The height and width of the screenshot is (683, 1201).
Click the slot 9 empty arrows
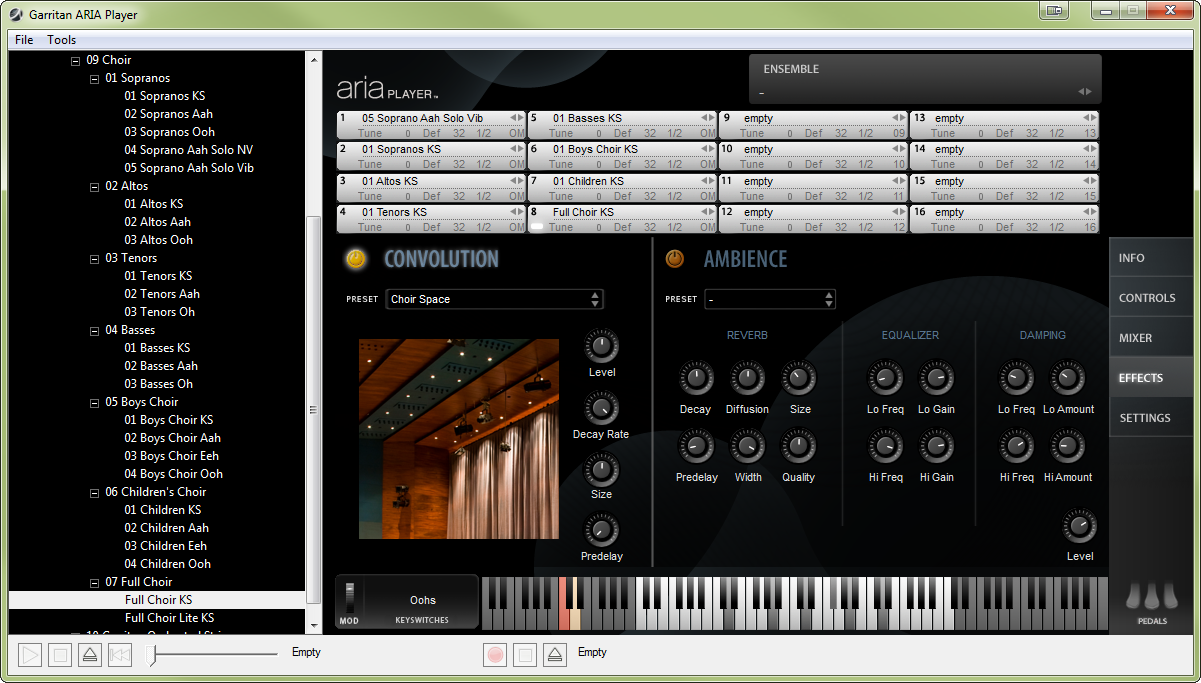898,118
